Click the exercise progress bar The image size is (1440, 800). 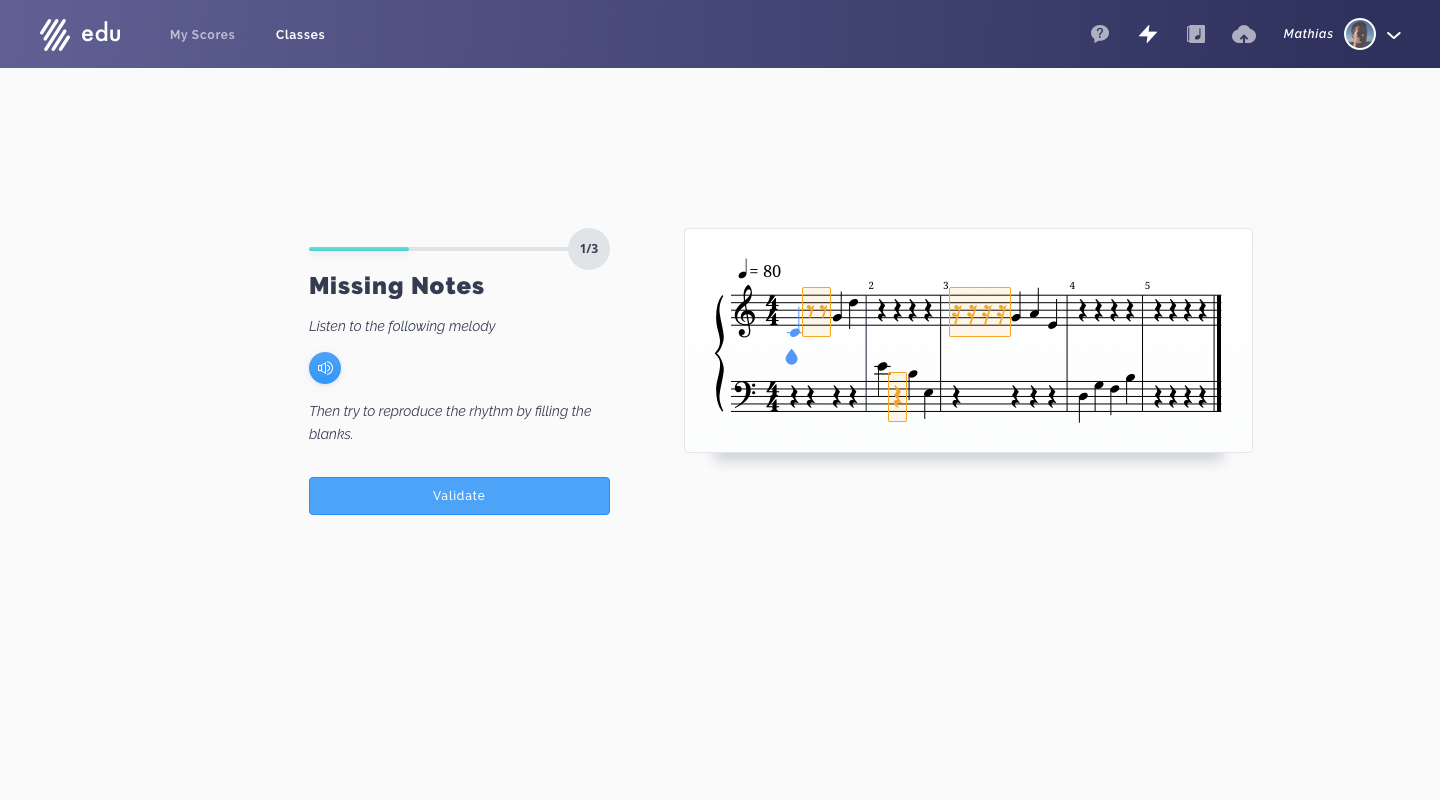pos(439,249)
